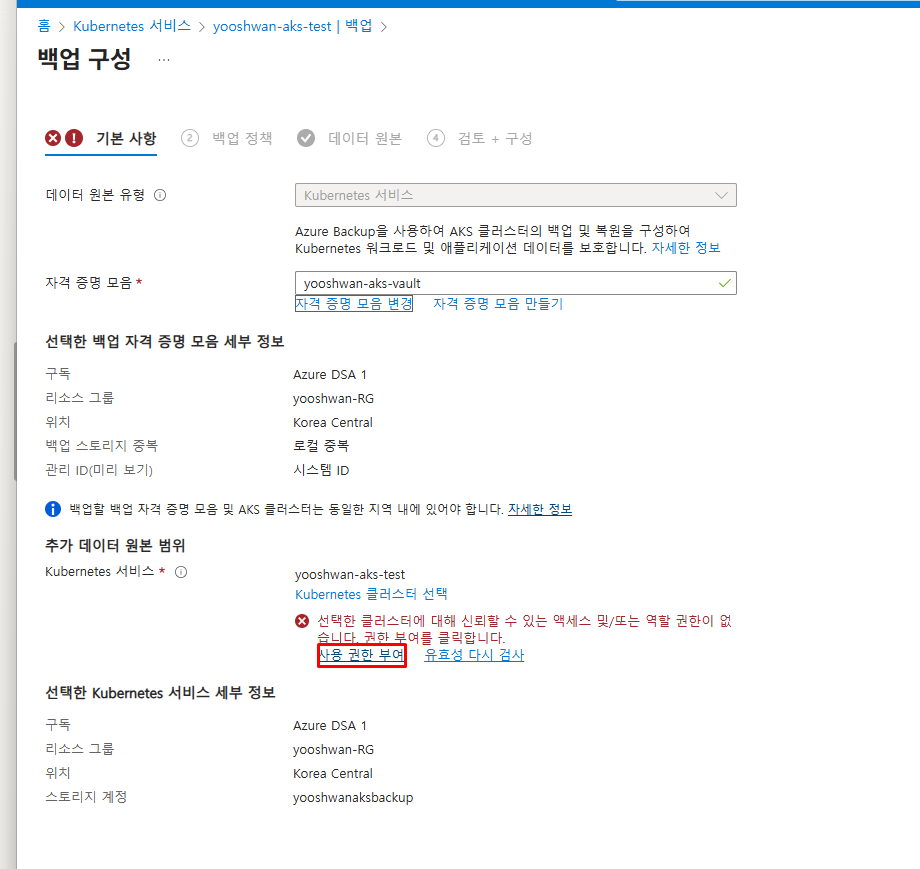Click checkmark icon of 데이터 원본 step
Screen dimensions: 920x869
coord(306,138)
